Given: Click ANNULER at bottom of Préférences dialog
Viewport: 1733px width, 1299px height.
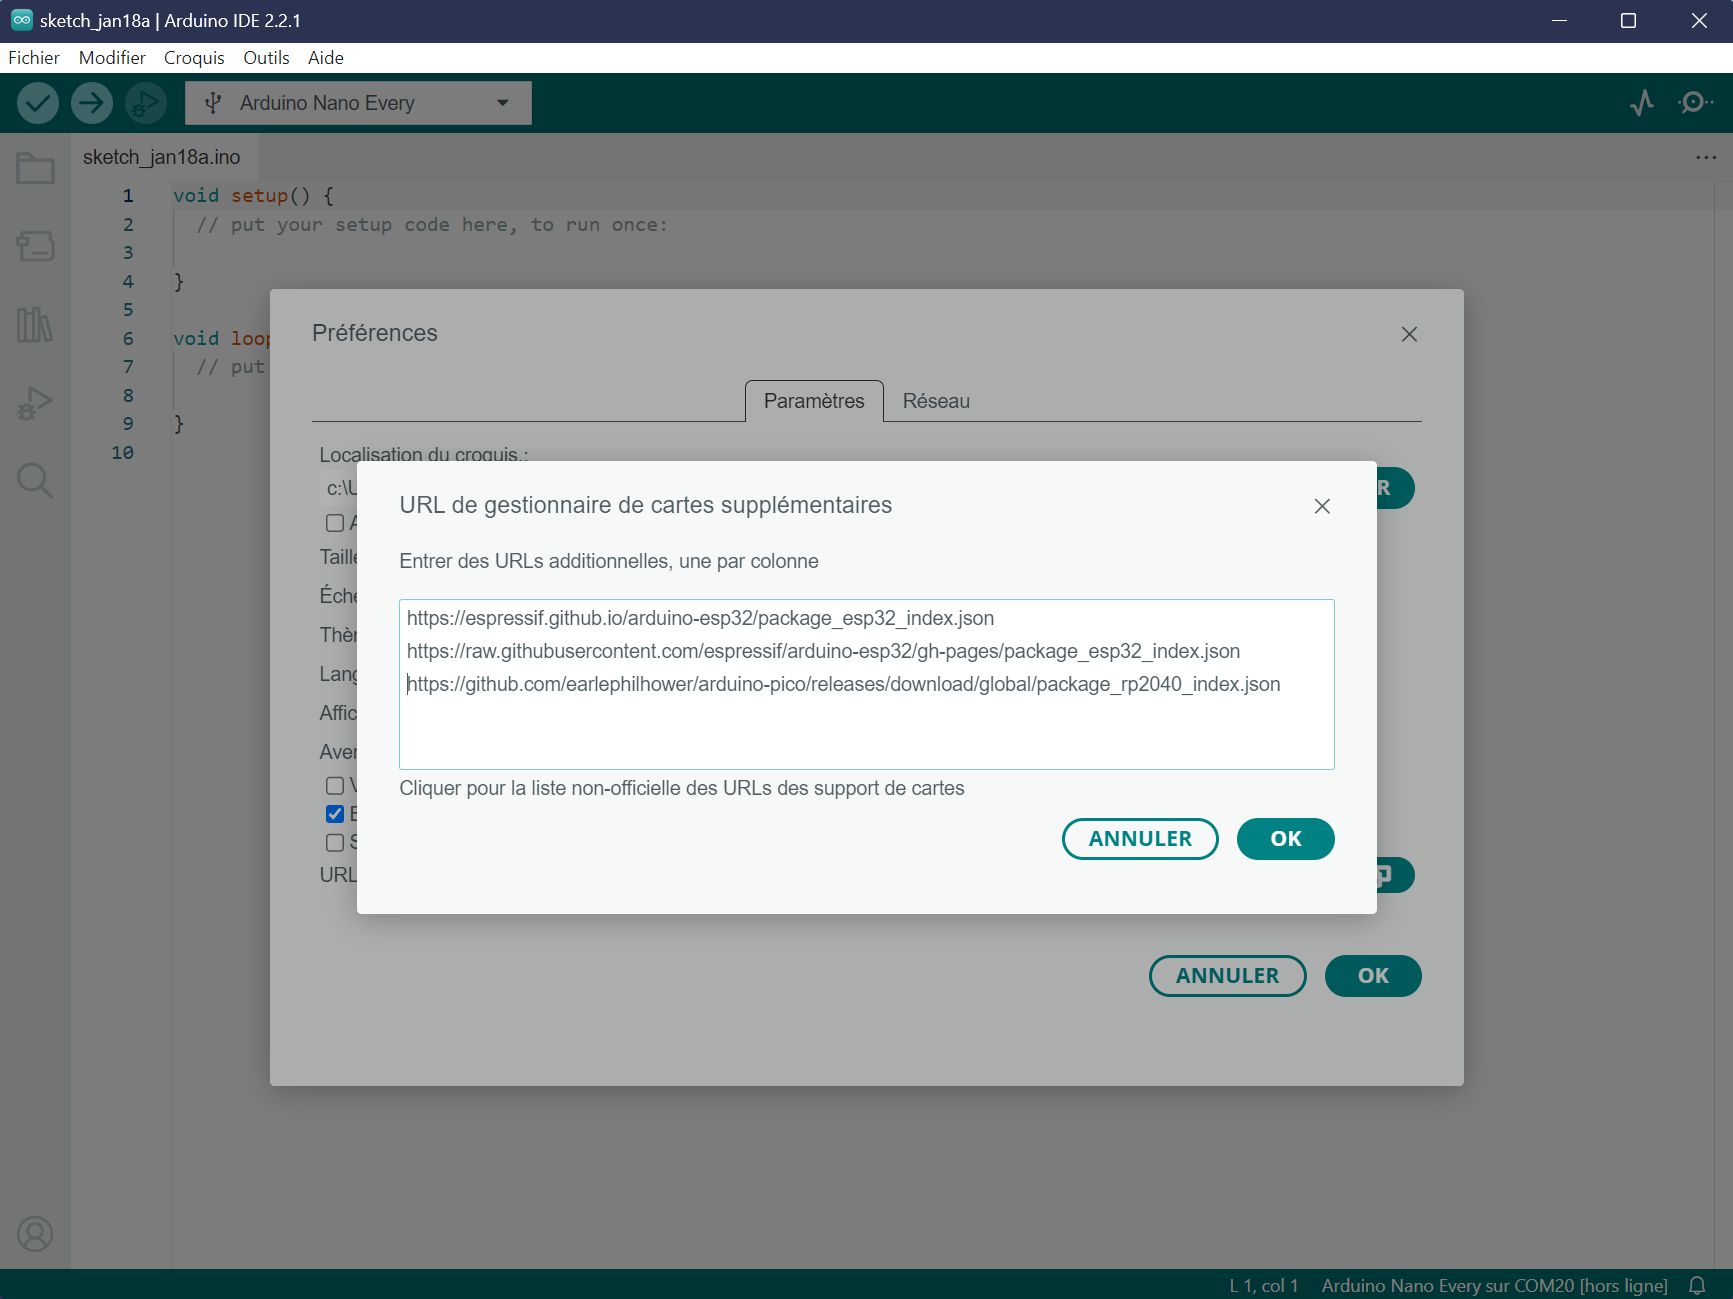Looking at the screenshot, I should [1227, 976].
